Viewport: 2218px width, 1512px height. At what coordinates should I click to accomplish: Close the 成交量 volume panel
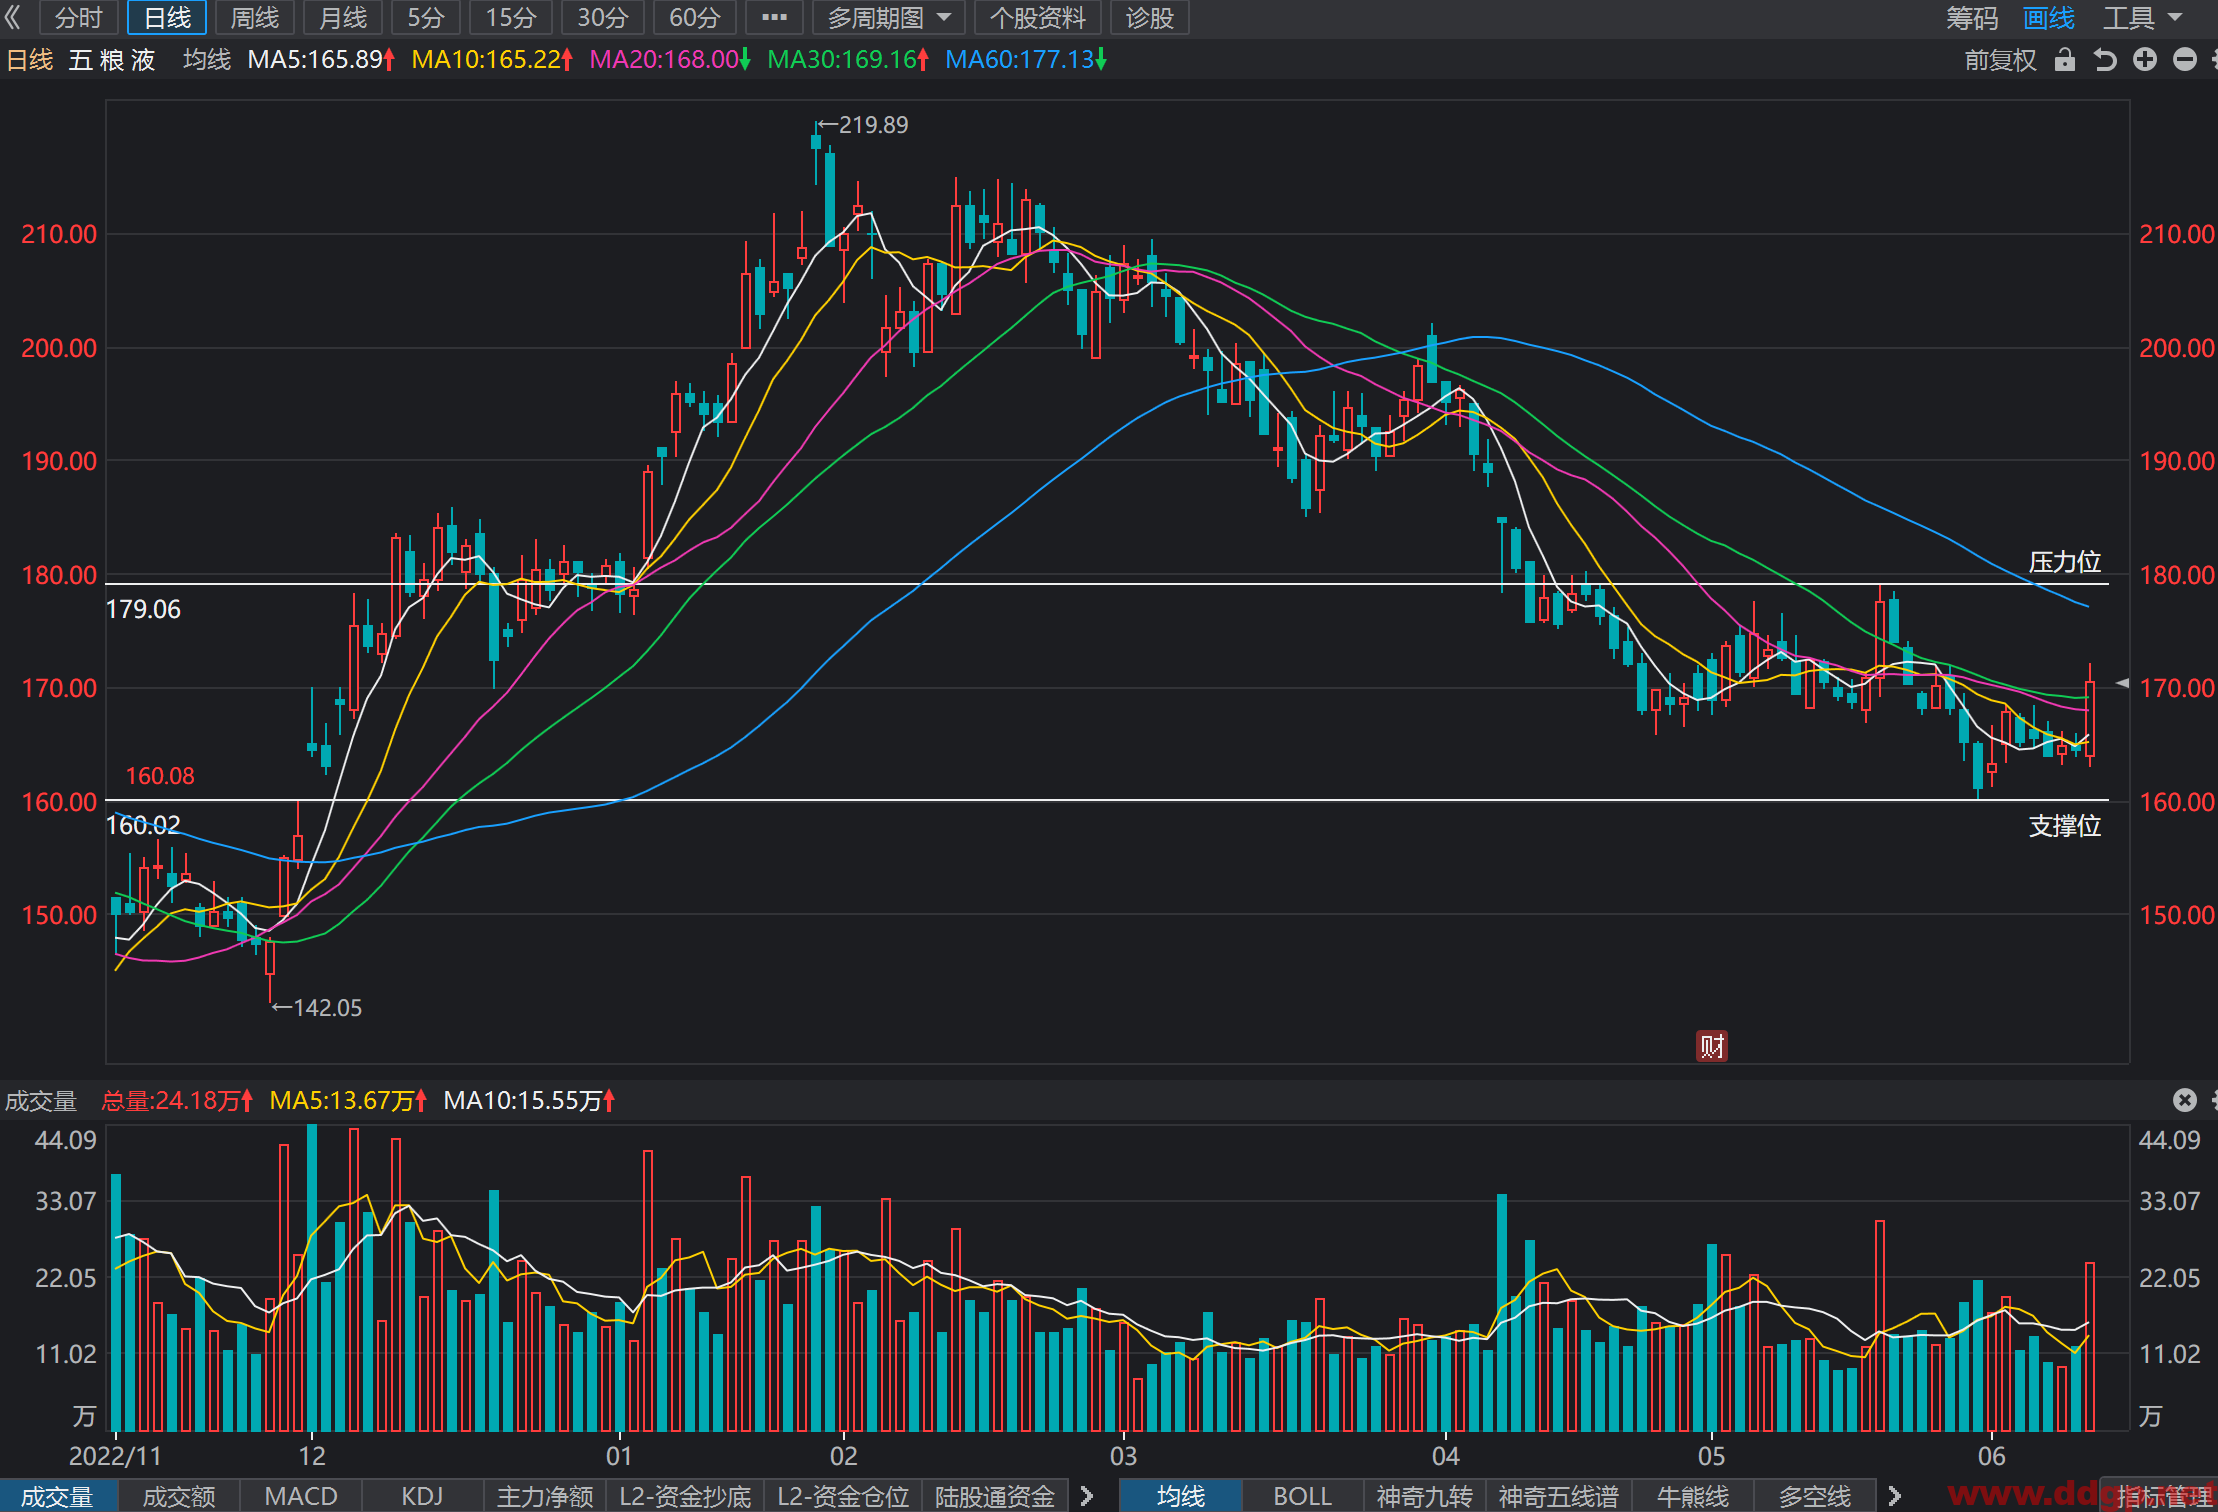coord(2185,1100)
